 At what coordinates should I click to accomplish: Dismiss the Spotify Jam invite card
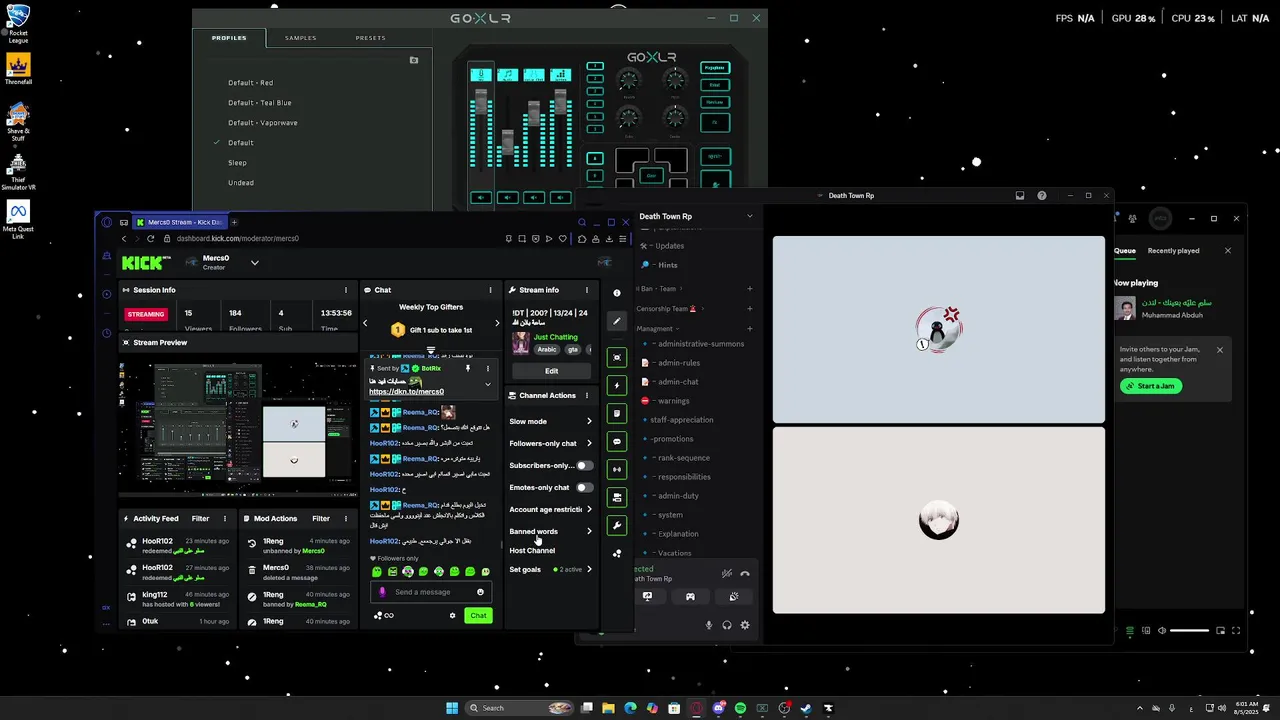(1219, 350)
